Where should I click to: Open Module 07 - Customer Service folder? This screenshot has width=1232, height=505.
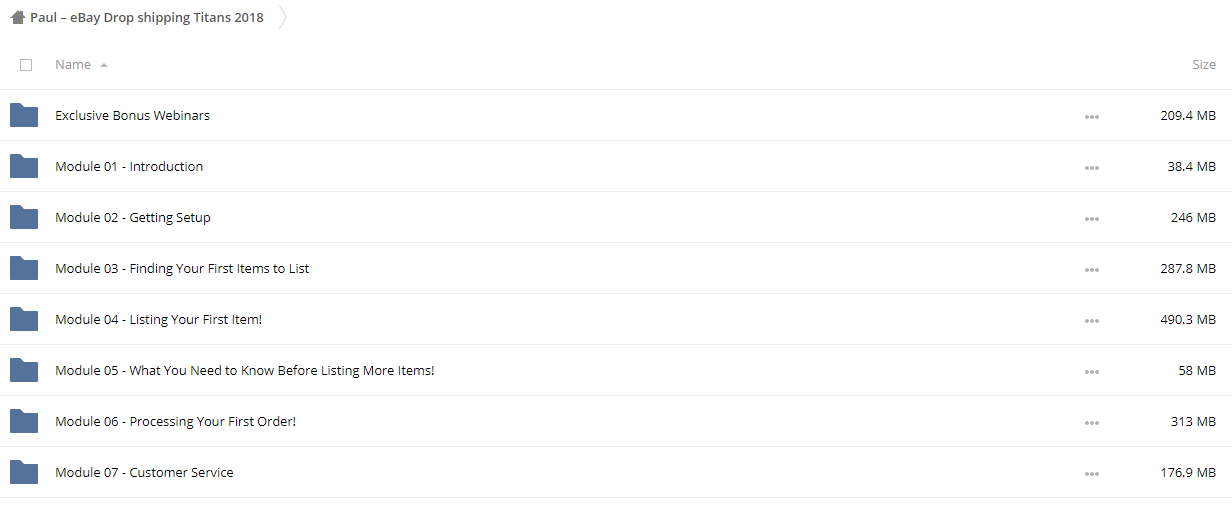[144, 472]
